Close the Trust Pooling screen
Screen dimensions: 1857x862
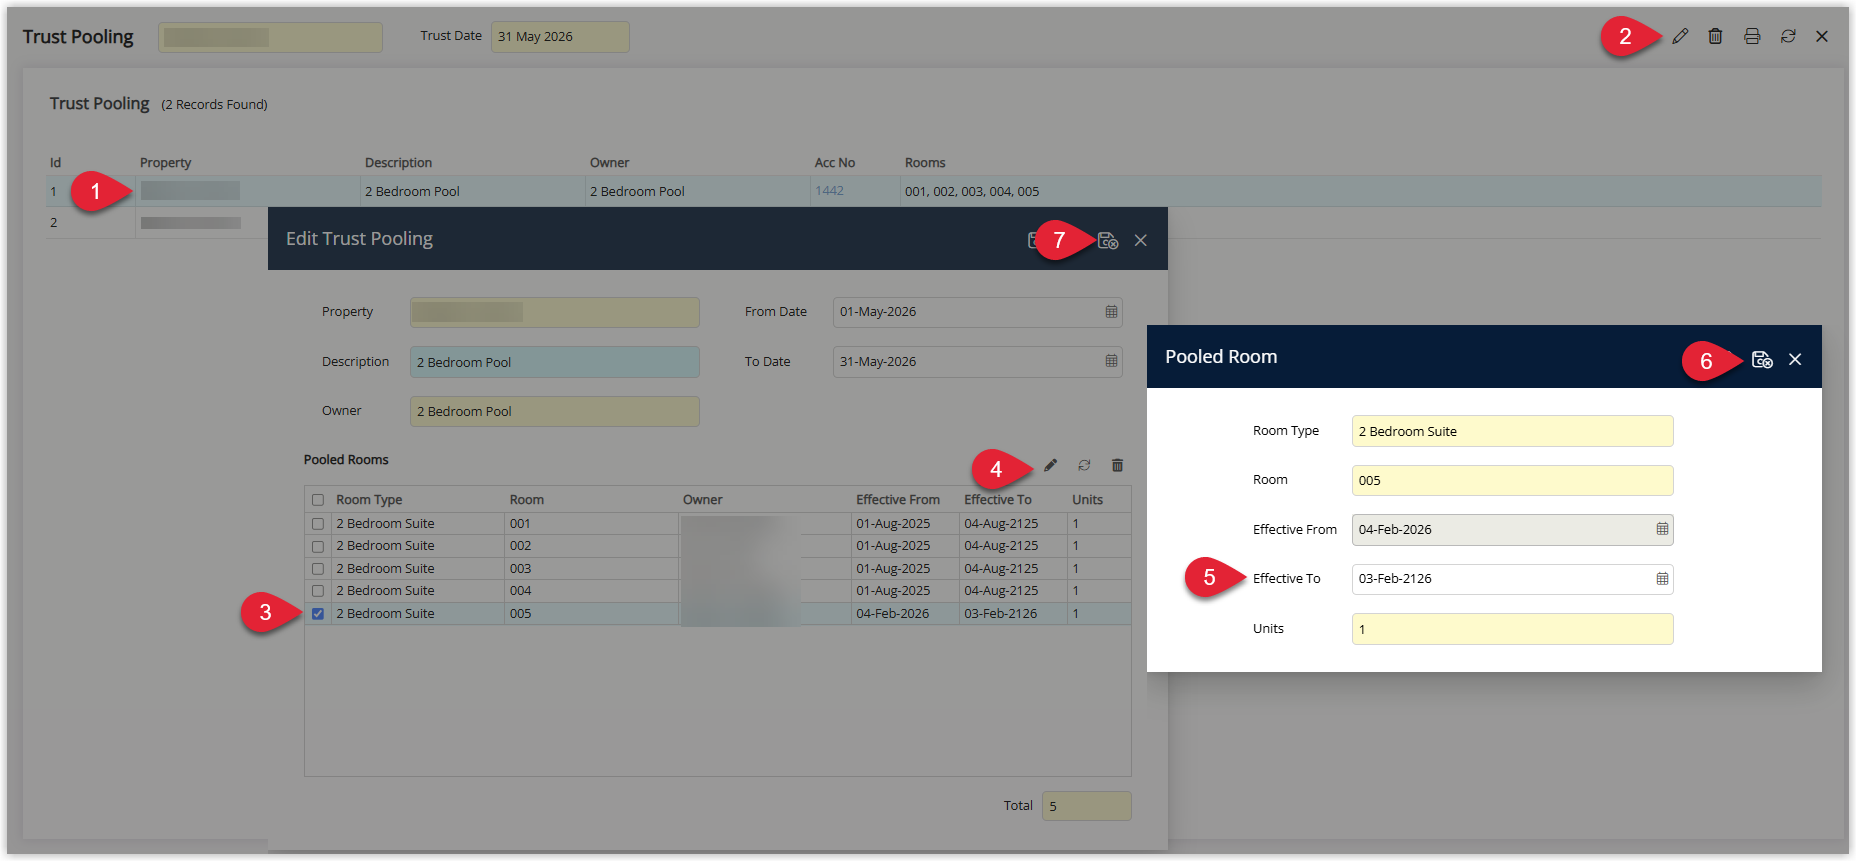click(1822, 36)
